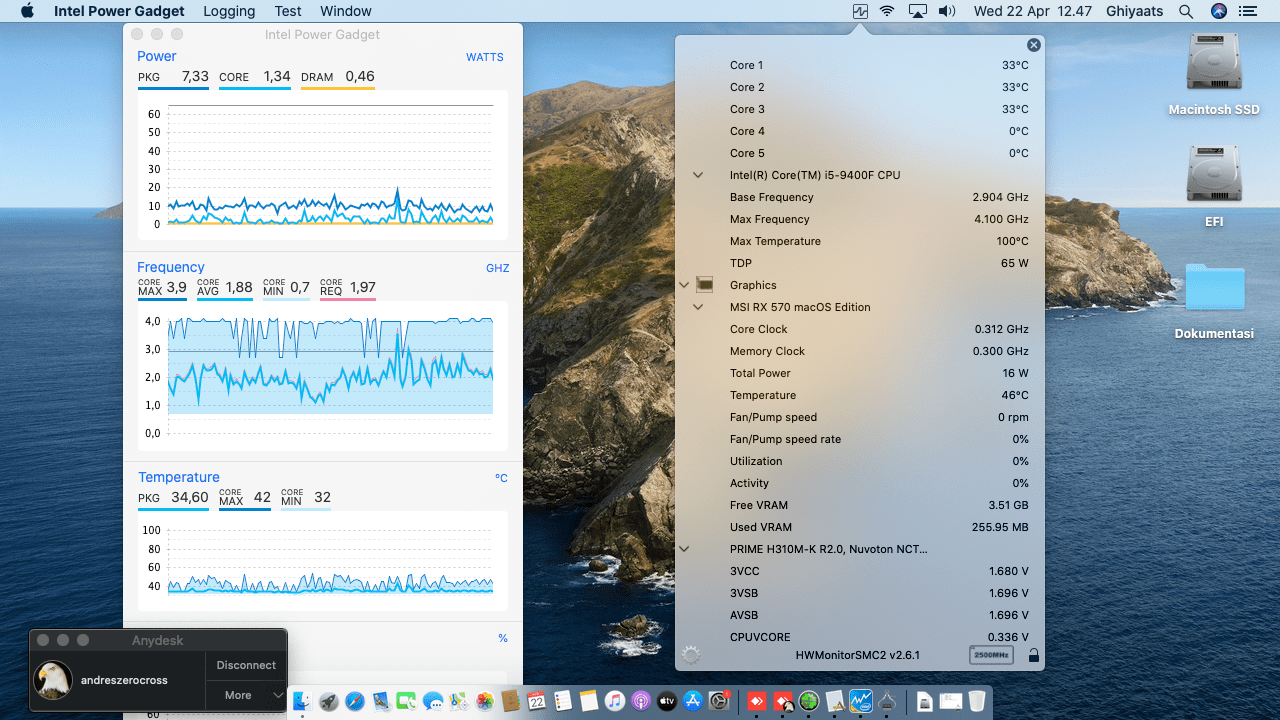Image resolution: width=1280 pixels, height=720 pixels.
Task: Open Wi-Fi status menu bar icon
Action: [887, 12]
